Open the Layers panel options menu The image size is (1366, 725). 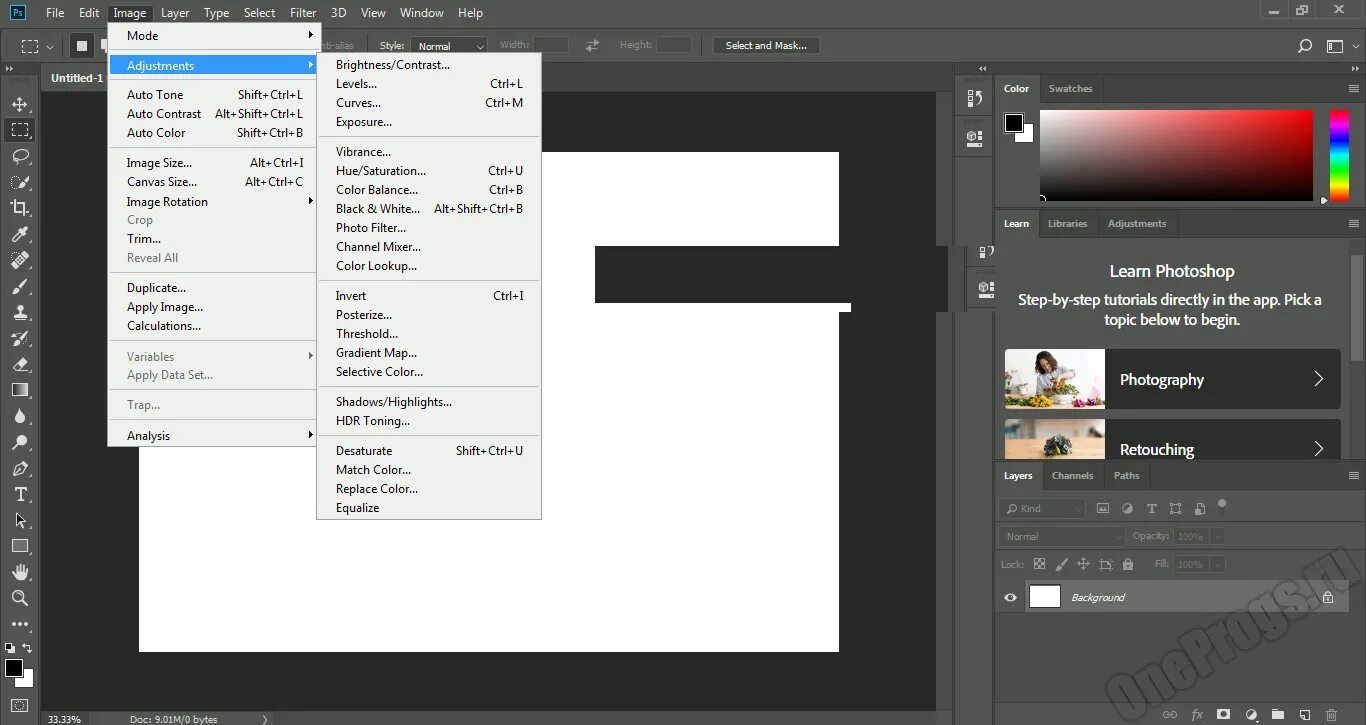pos(1354,476)
